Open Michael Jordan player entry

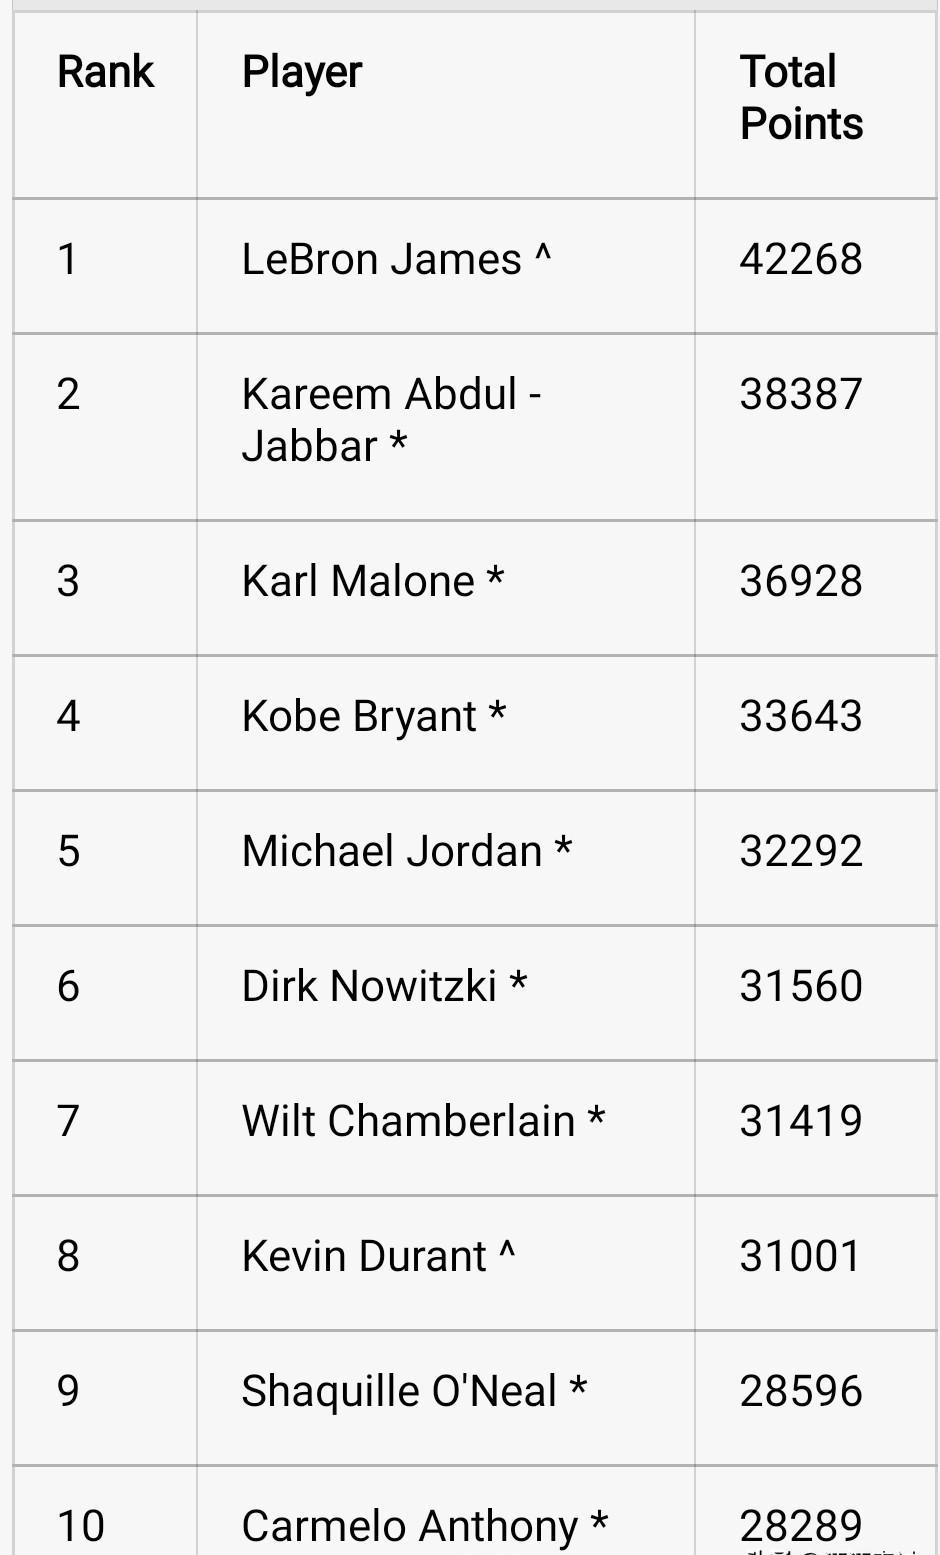pos(392,851)
